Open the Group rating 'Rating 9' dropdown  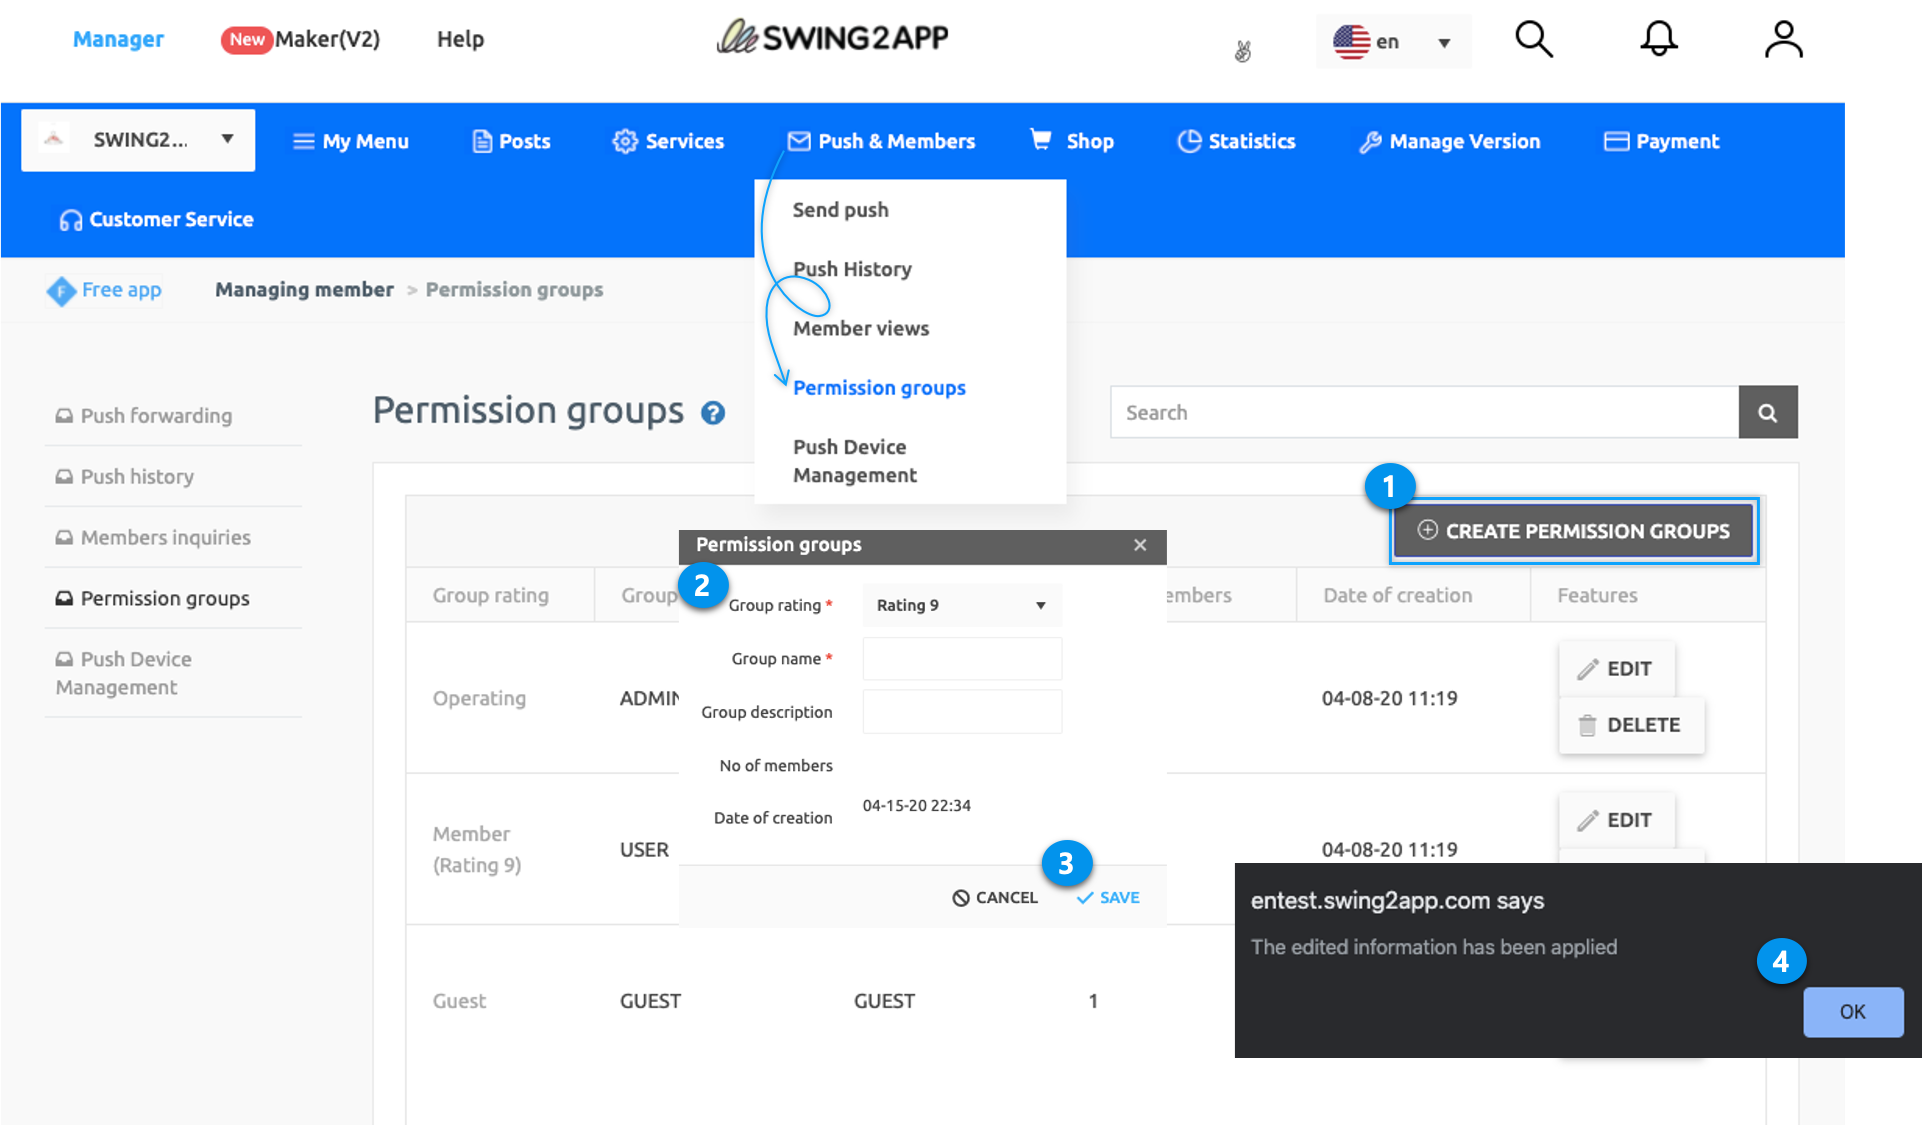coord(961,605)
